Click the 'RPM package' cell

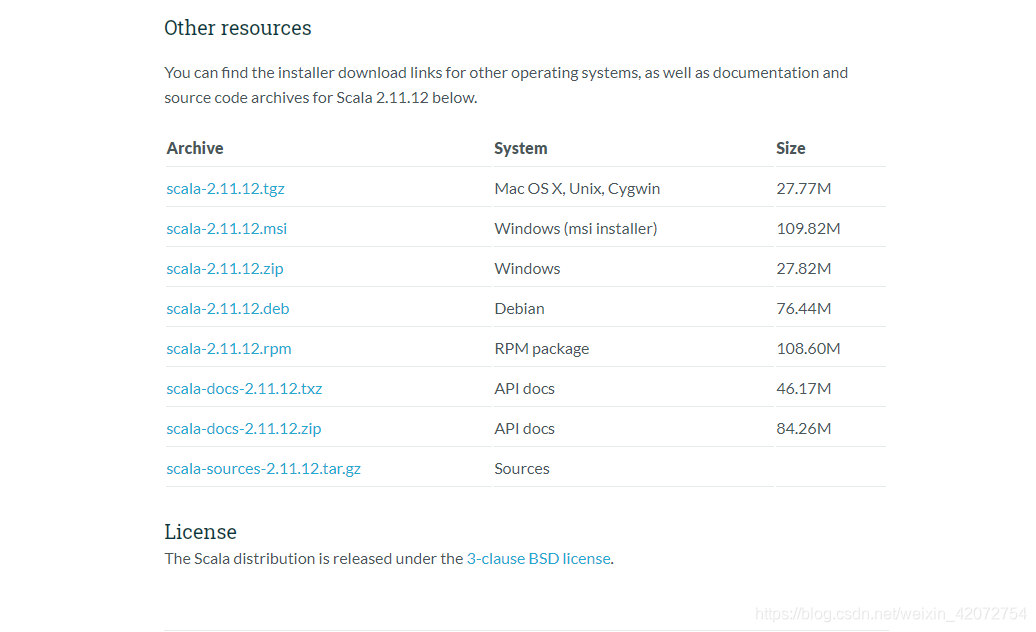[x=542, y=349]
